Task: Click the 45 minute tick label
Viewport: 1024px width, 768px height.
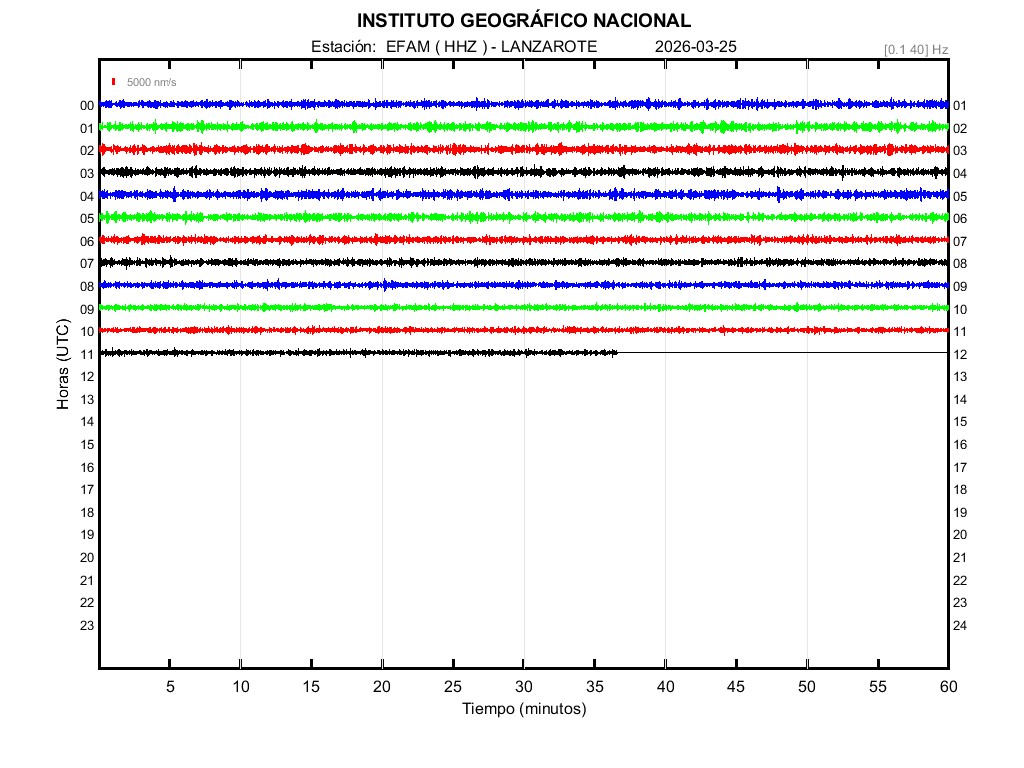Action: pyautogui.click(x=736, y=687)
